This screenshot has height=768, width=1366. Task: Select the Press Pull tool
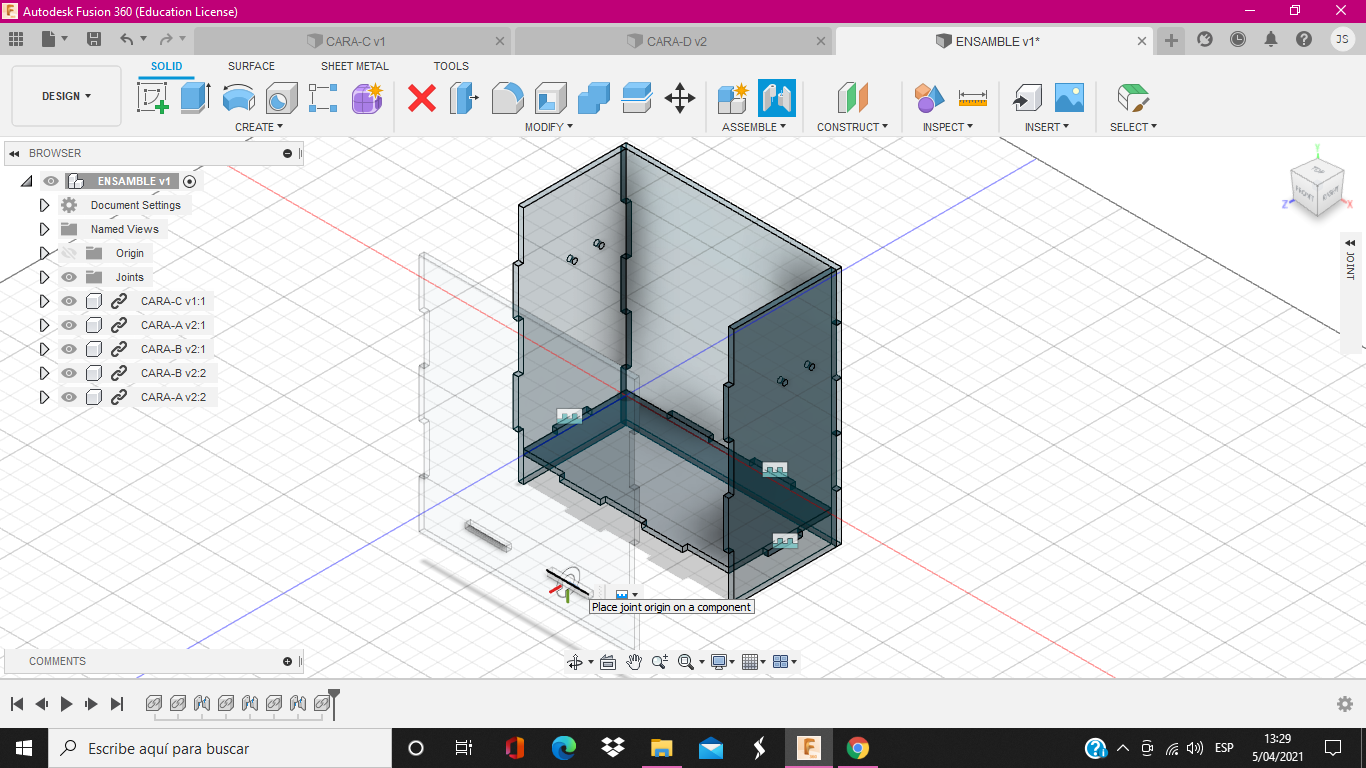[x=464, y=98]
